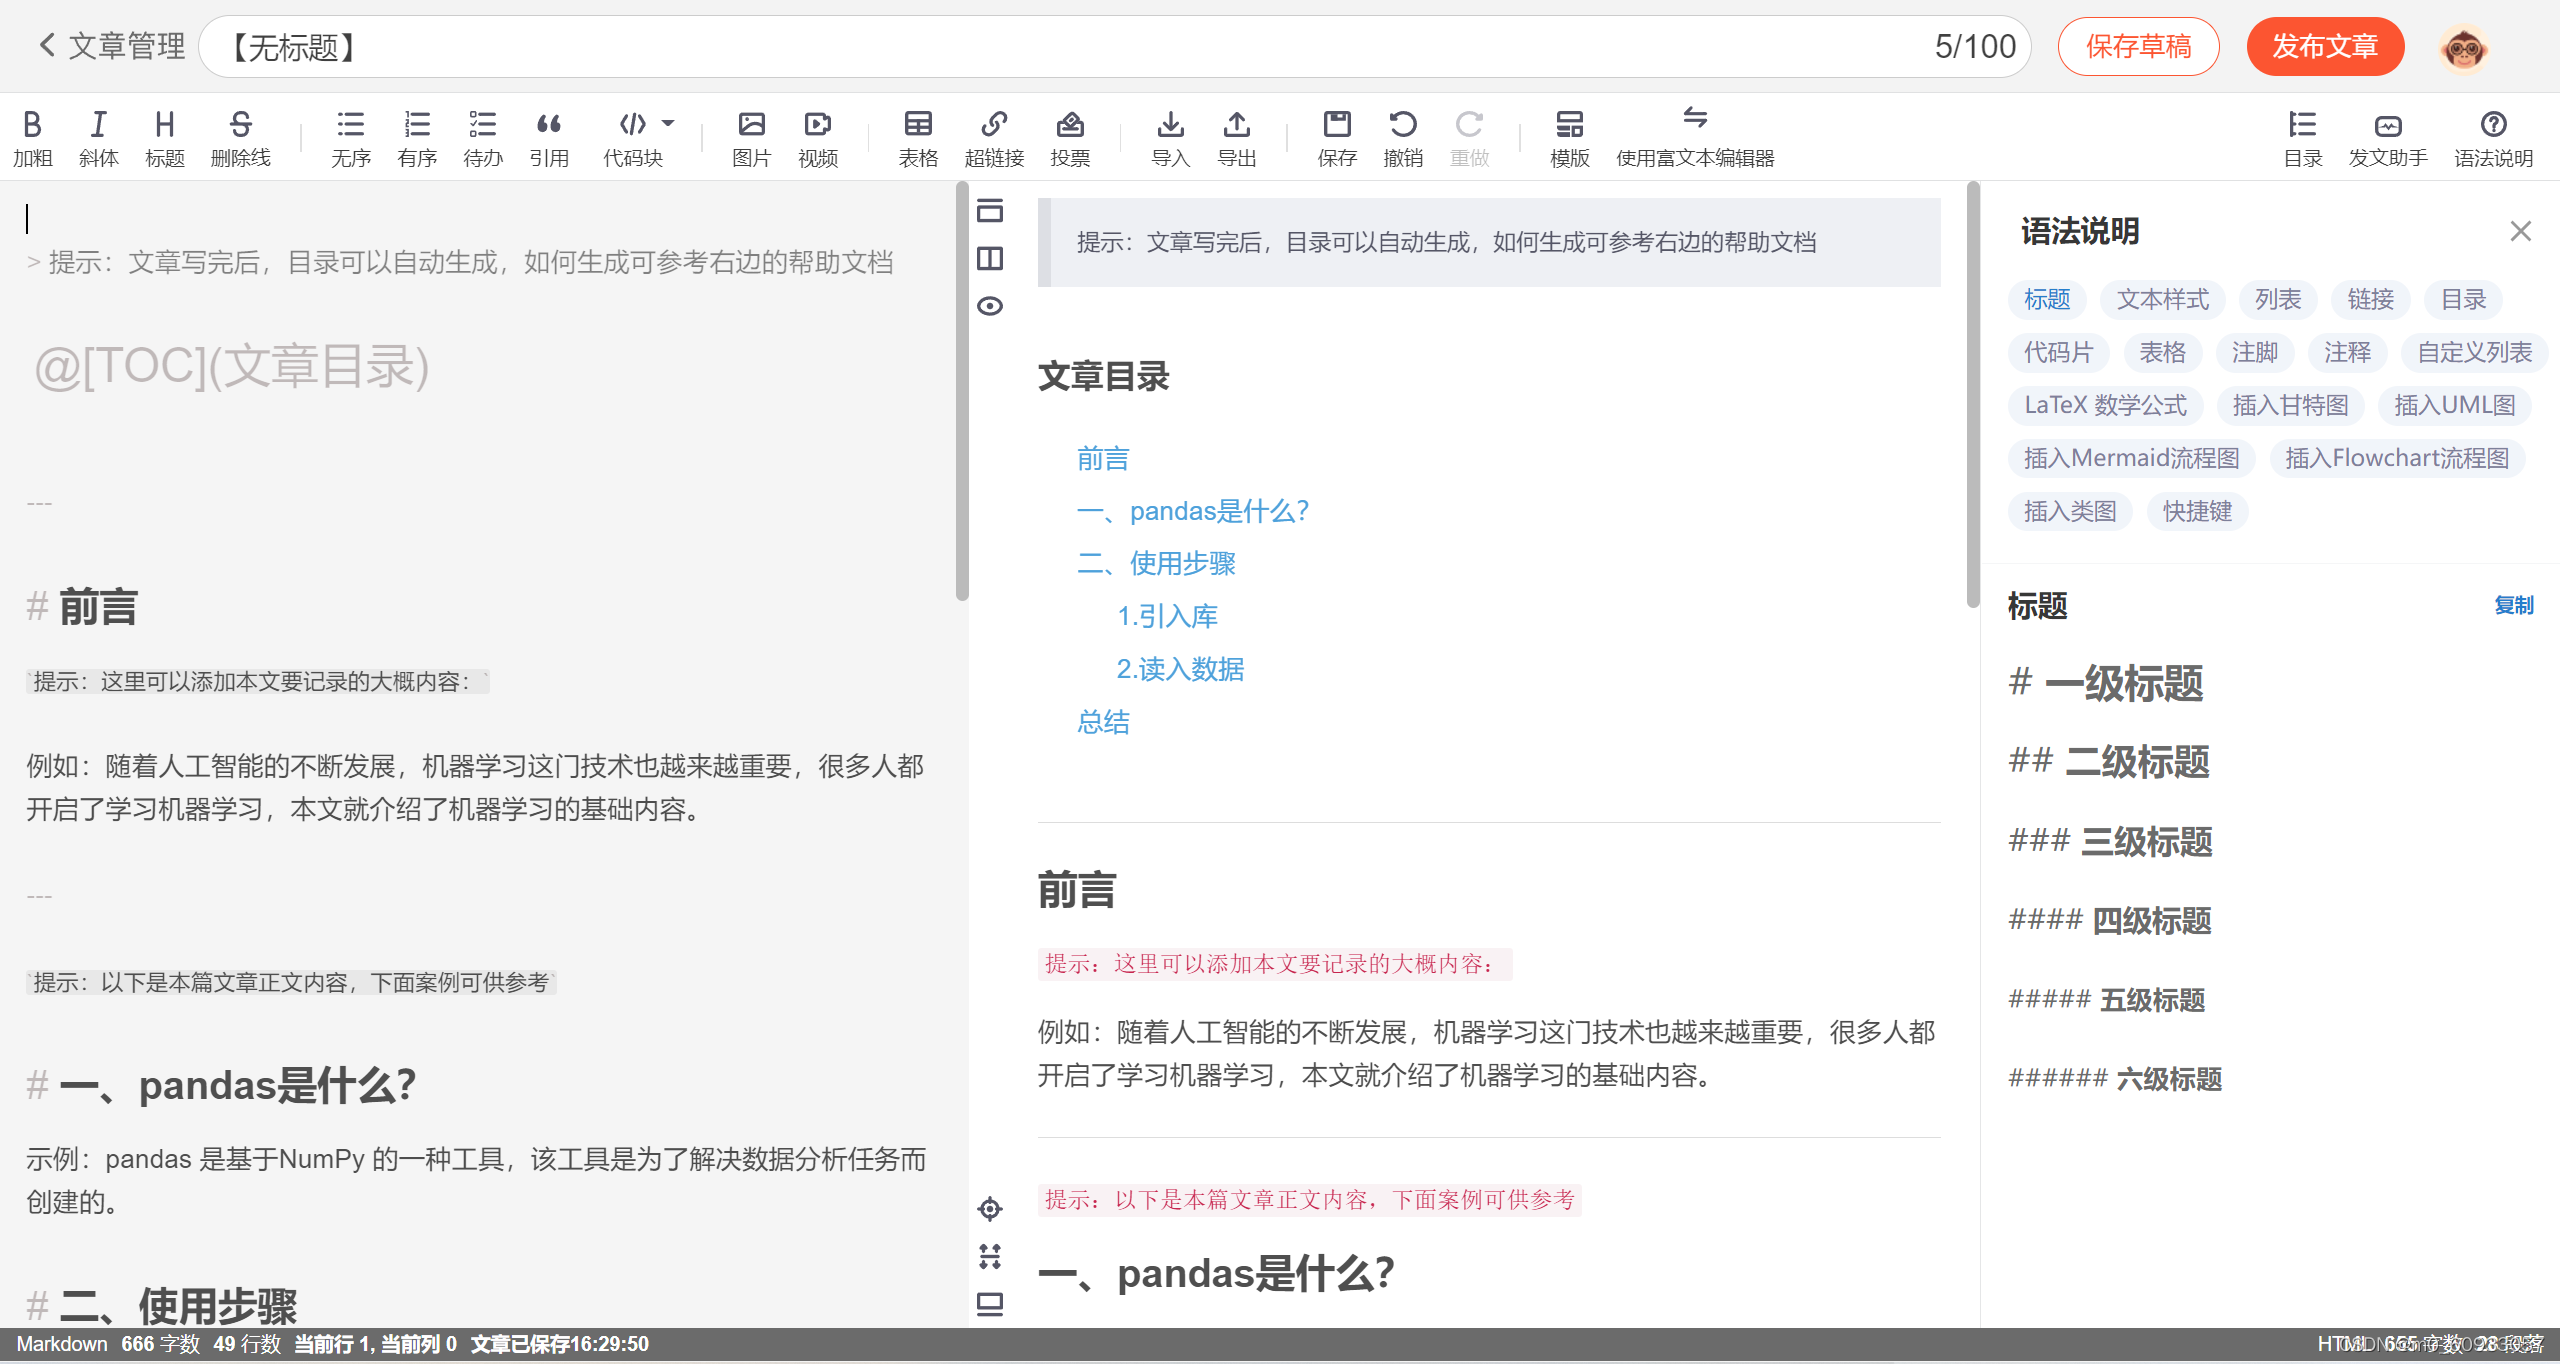
Task: Import file with 导入 icon
Action: coord(1170,138)
